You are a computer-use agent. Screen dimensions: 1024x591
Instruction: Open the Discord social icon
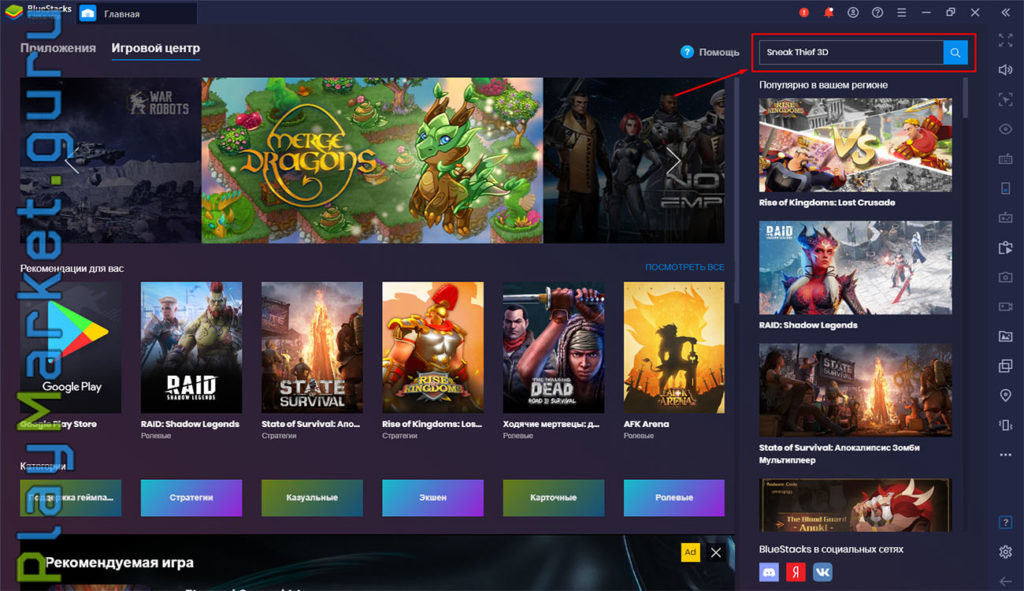click(769, 572)
